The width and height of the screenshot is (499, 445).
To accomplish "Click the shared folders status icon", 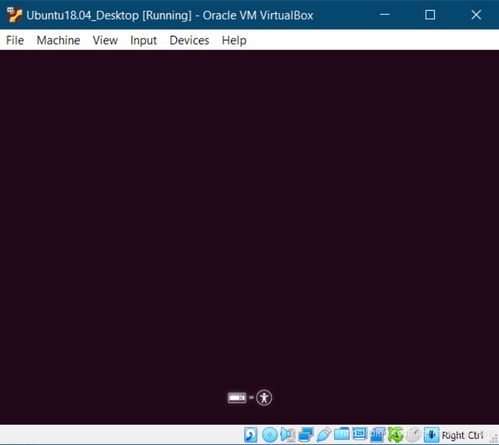I will (x=342, y=434).
